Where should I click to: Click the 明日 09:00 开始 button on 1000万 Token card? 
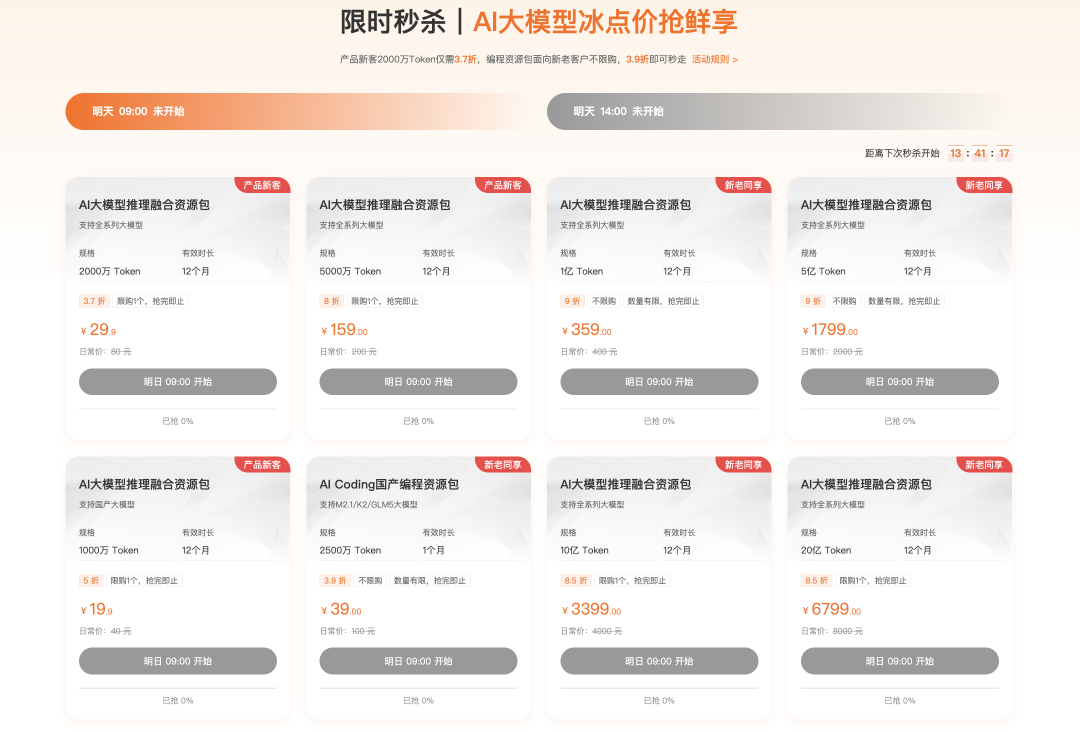(x=178, y=661)
